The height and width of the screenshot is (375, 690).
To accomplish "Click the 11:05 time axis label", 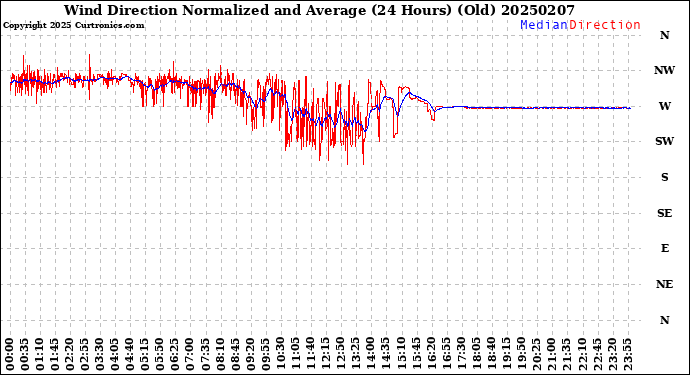I will pyautogui.click(x=295, y=355).
